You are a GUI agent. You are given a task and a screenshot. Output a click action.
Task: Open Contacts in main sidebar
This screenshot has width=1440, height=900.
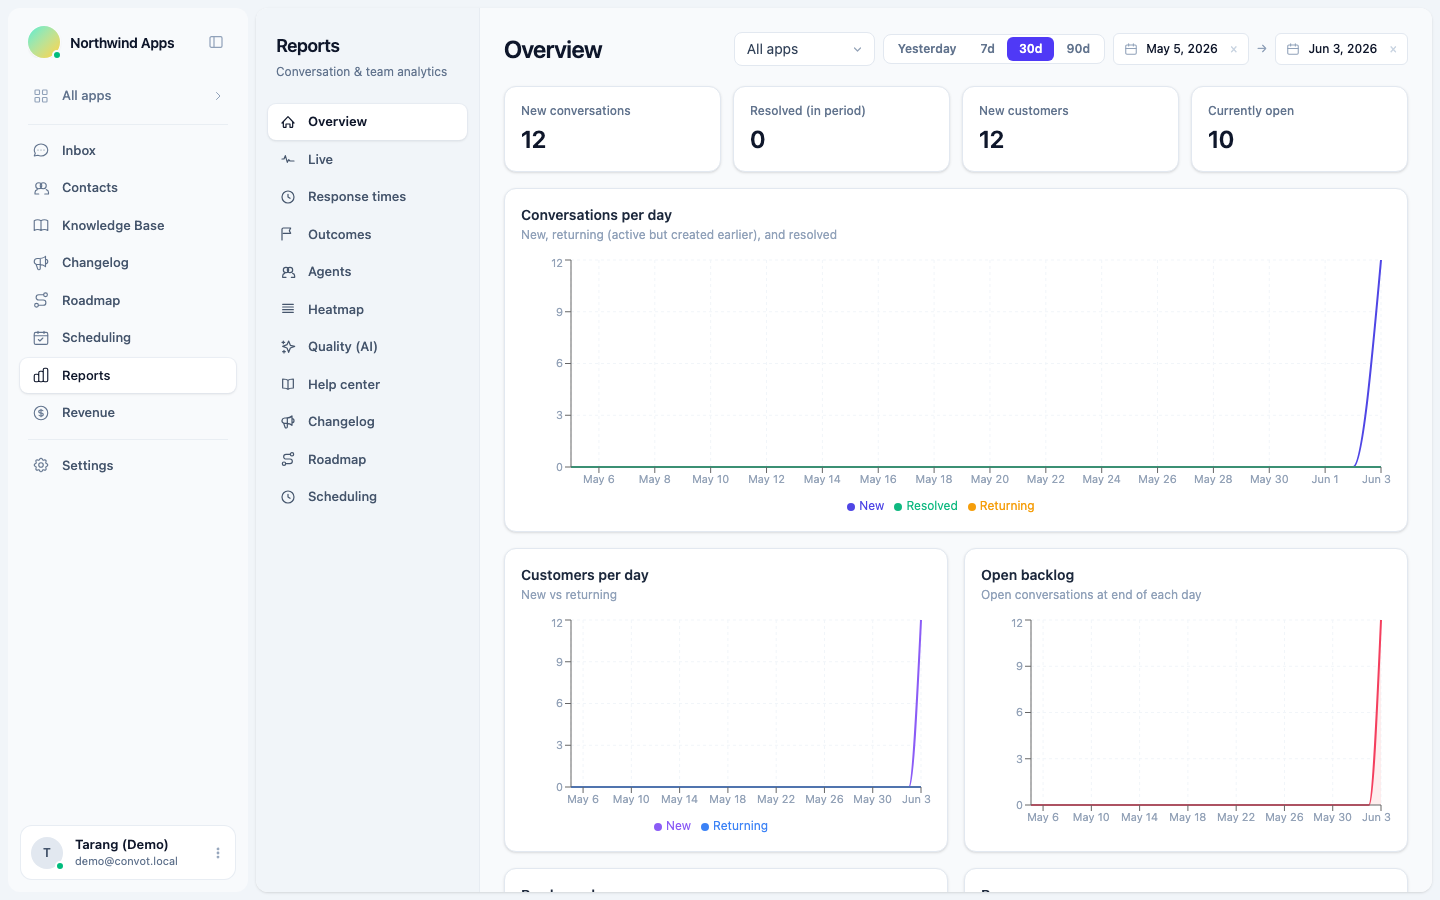coord(128,188)
